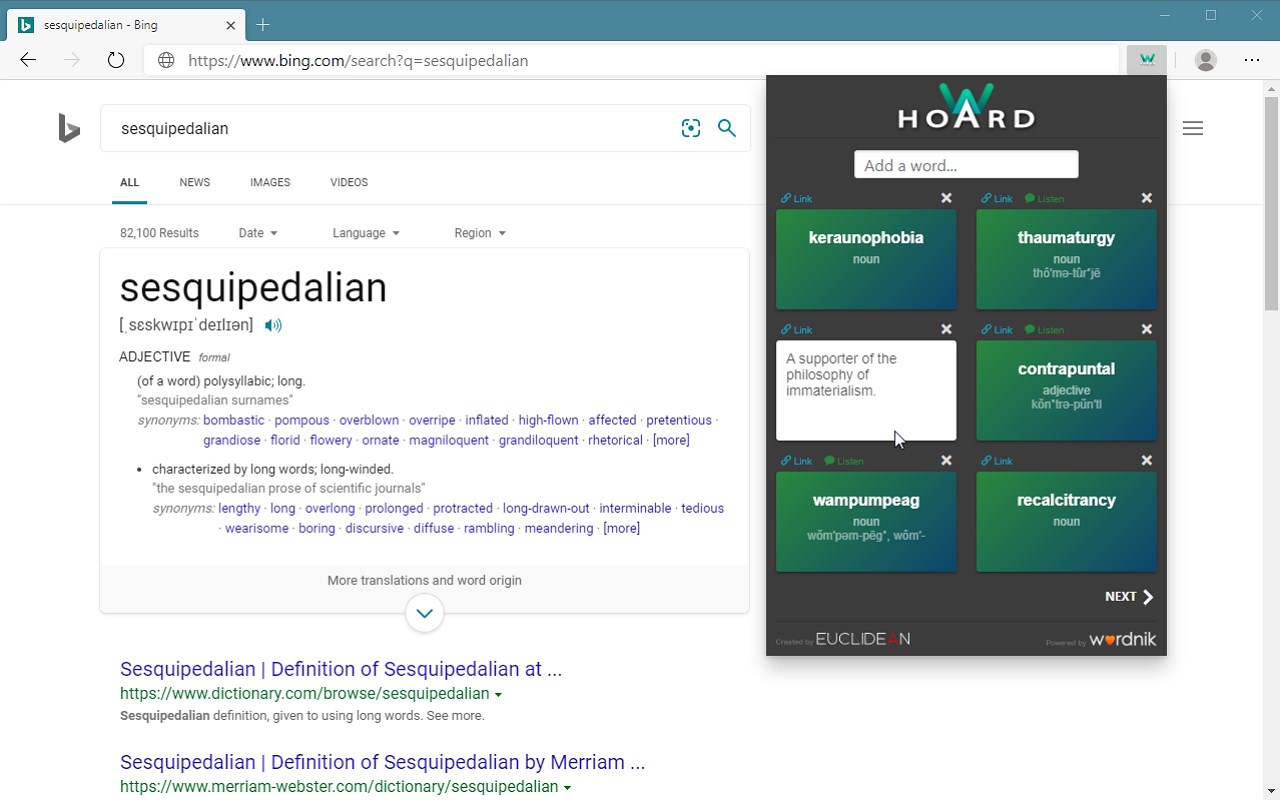
Task: Open Link for recalcitrancy
Action: pyautogui.click(x=997, y=461)
